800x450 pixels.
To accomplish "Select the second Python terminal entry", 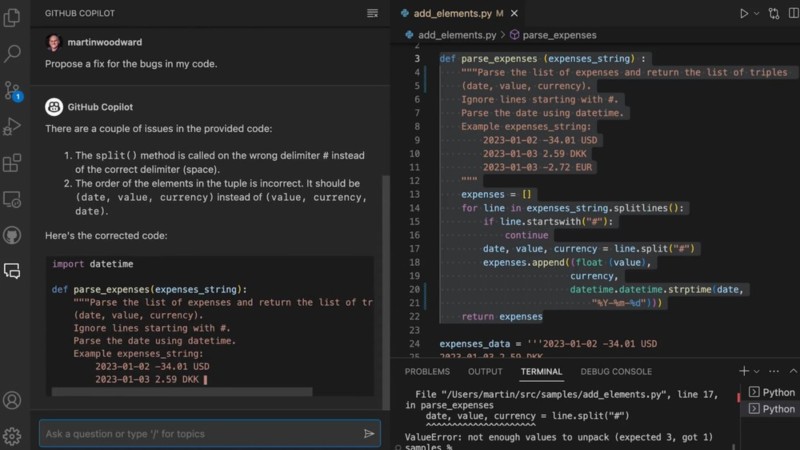I will (771, 409).
